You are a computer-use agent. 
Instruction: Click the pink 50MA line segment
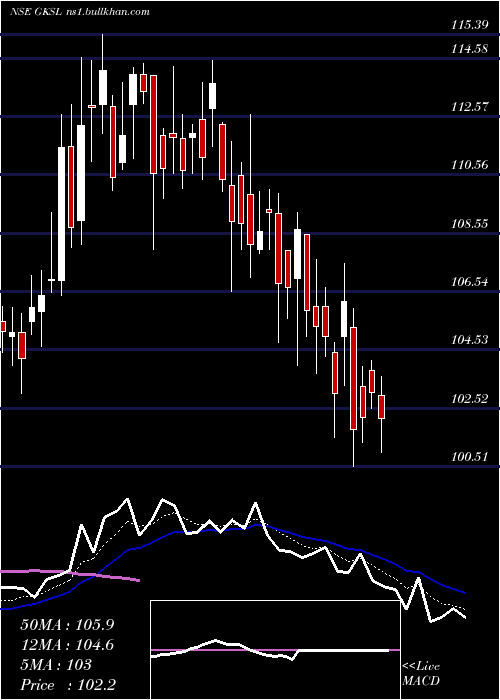pos(70,575)
